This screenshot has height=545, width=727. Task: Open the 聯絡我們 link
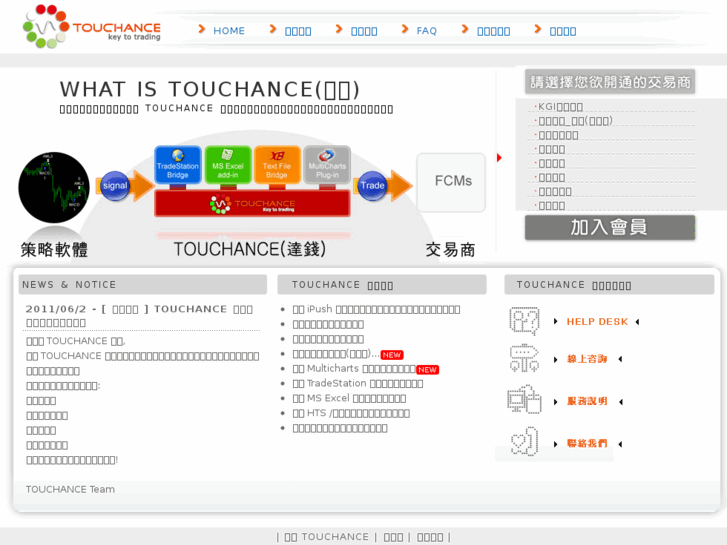587,443
